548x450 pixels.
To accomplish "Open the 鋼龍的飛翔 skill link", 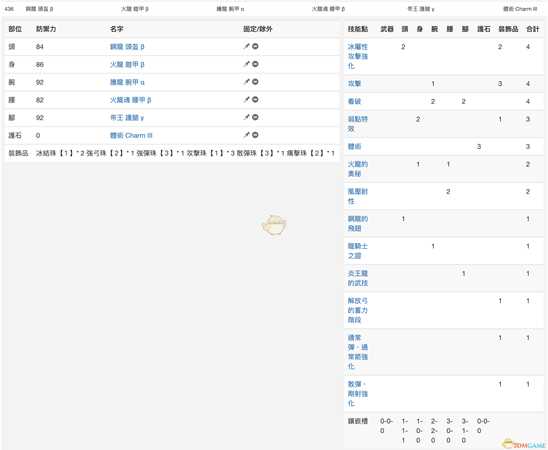I will (x=358, y=223).
